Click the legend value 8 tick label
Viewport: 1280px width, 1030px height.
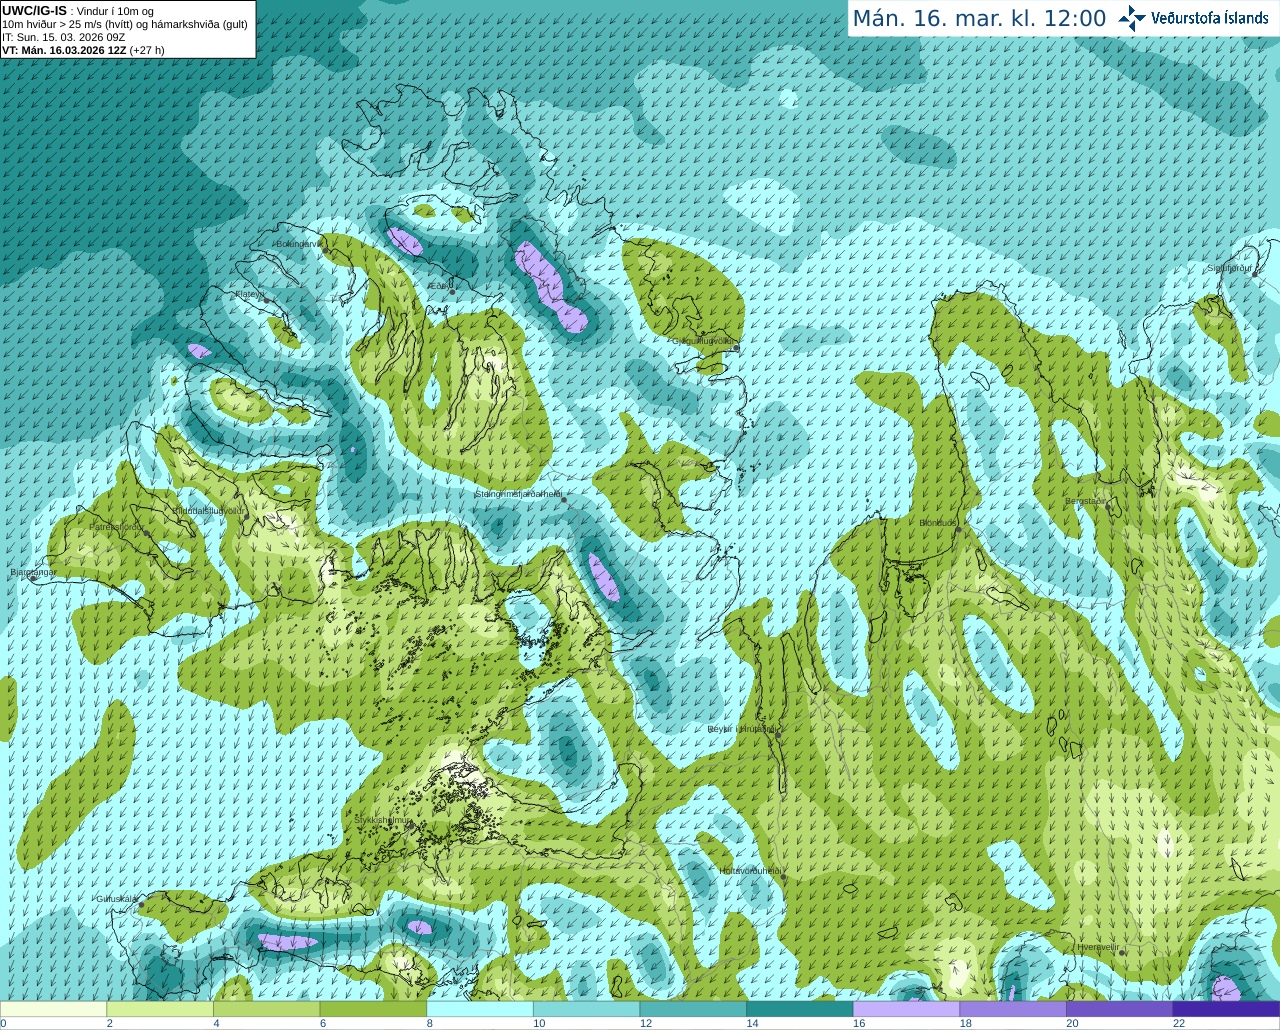point(429,1023)
